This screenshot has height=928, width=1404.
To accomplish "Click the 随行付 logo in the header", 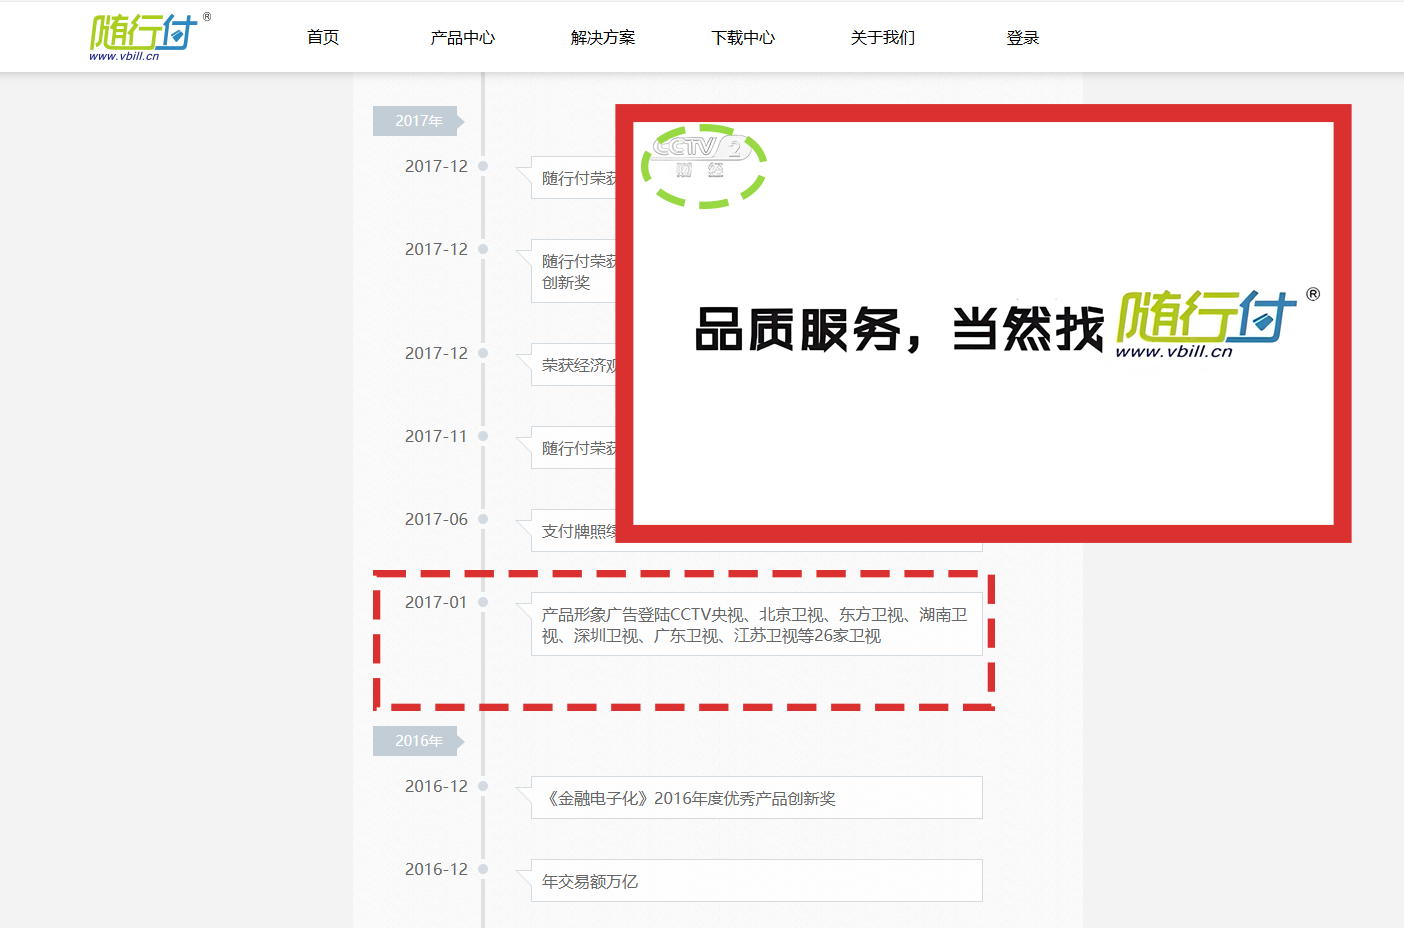I will [x=149, y=37].
